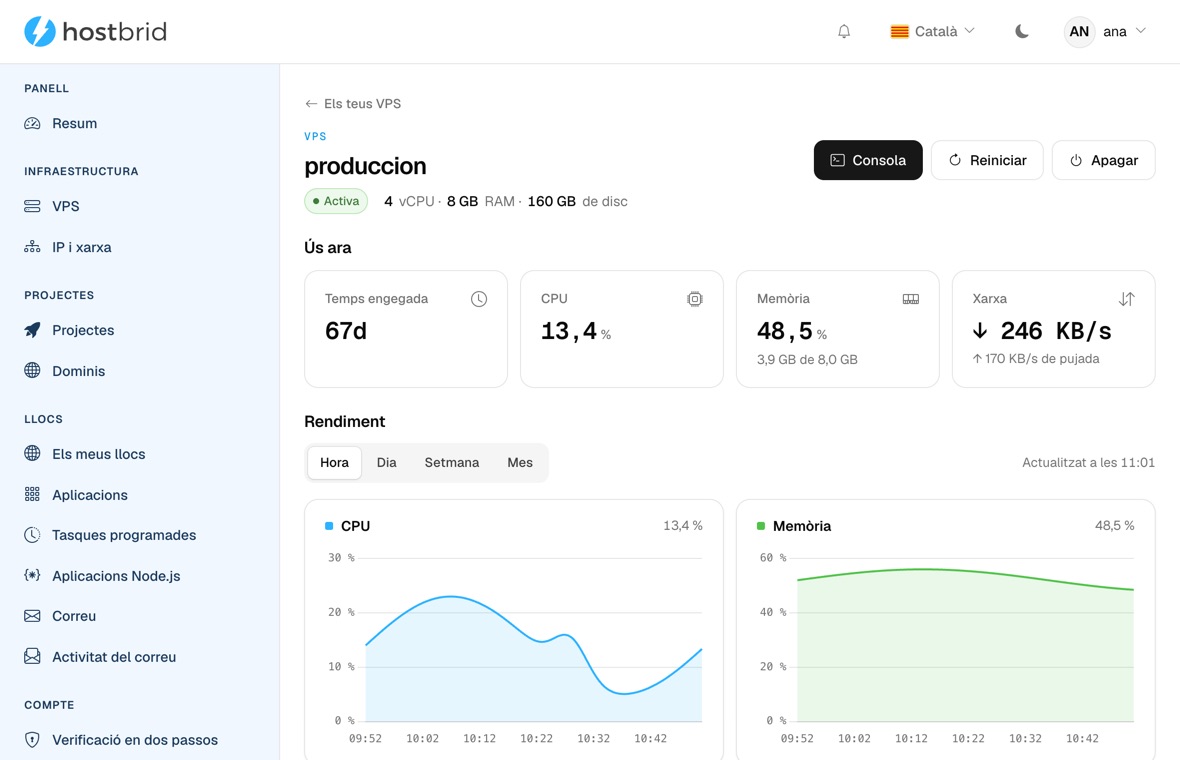Click the IP i xarxa network icon

pyautogui.click(x=32, y=247)
